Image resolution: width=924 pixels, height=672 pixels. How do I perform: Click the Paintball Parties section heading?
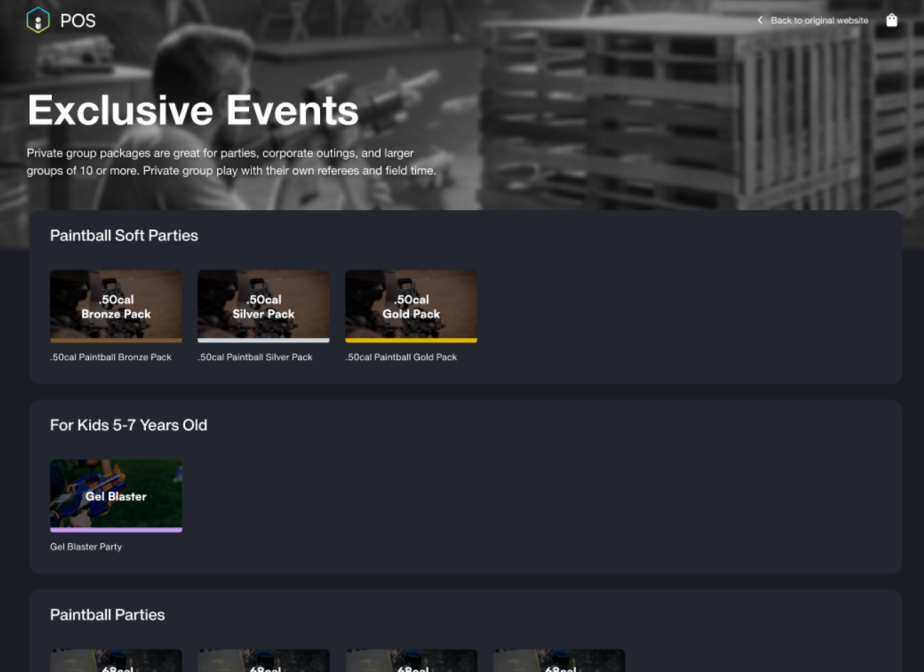107,615
